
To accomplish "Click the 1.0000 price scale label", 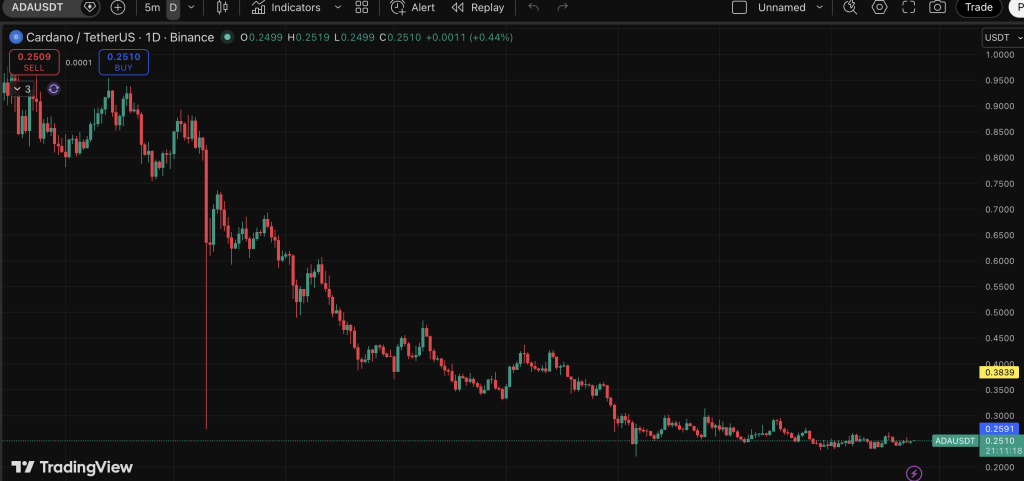I will point(1000,55).
